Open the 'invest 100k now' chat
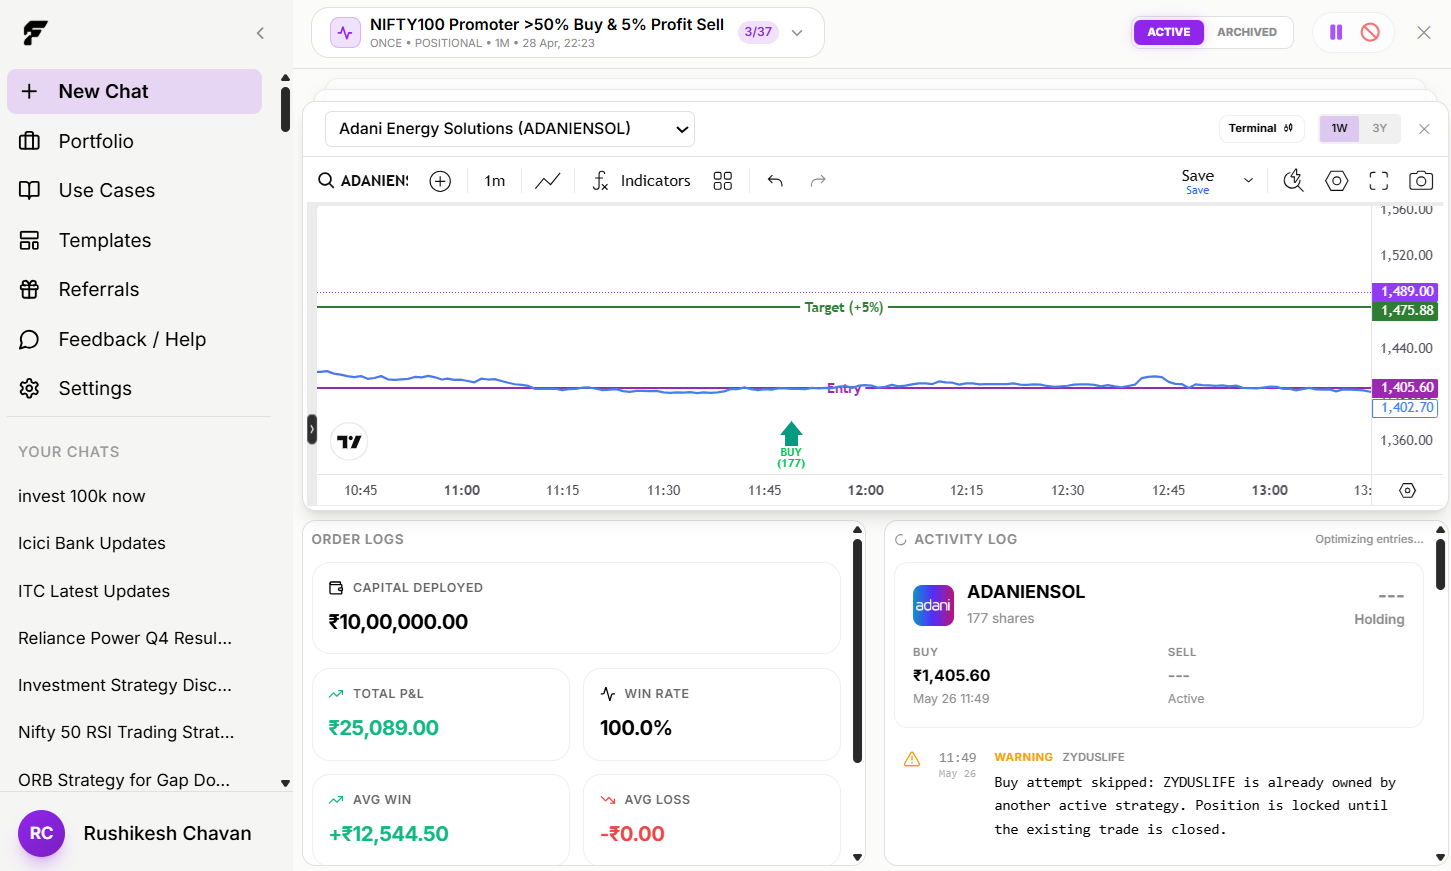Screen dimensions: 1451x871 [82, 496]
